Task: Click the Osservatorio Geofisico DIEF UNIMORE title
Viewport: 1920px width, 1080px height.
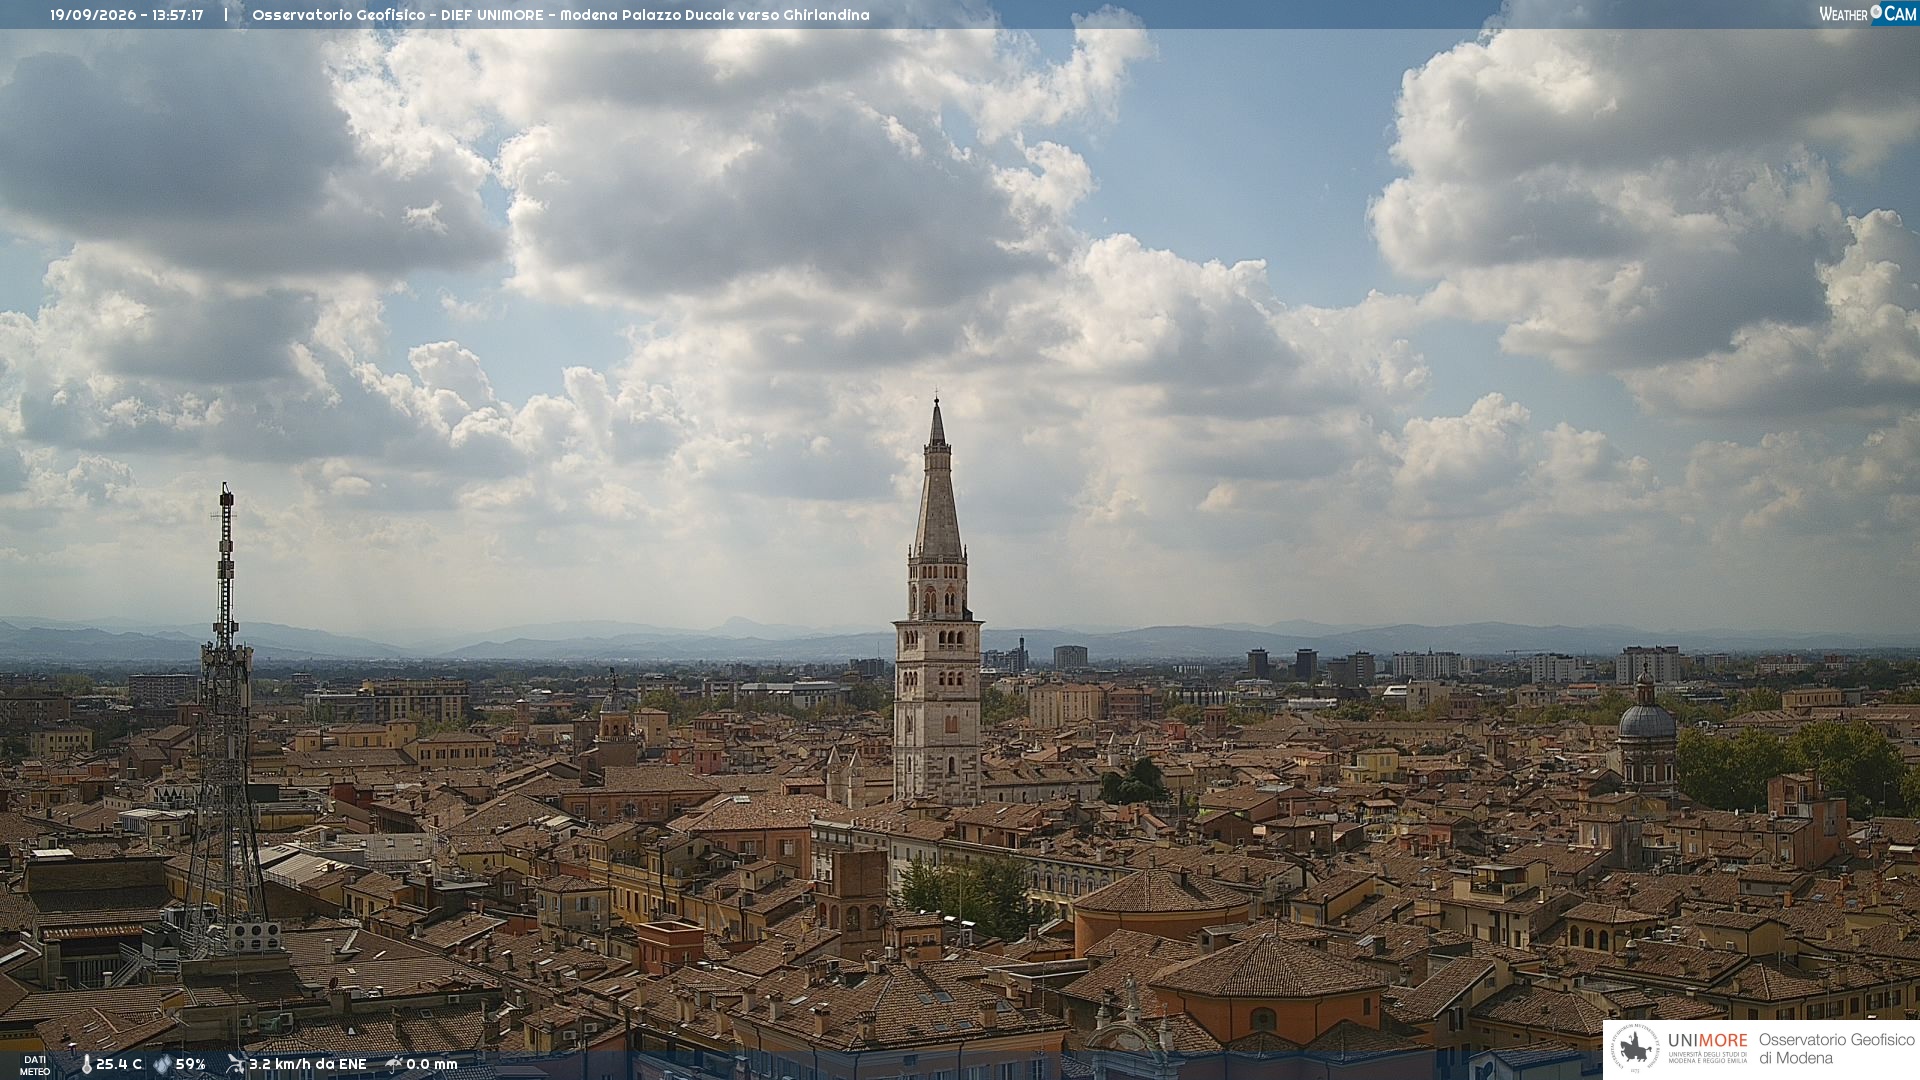Action: pos(561,15)
